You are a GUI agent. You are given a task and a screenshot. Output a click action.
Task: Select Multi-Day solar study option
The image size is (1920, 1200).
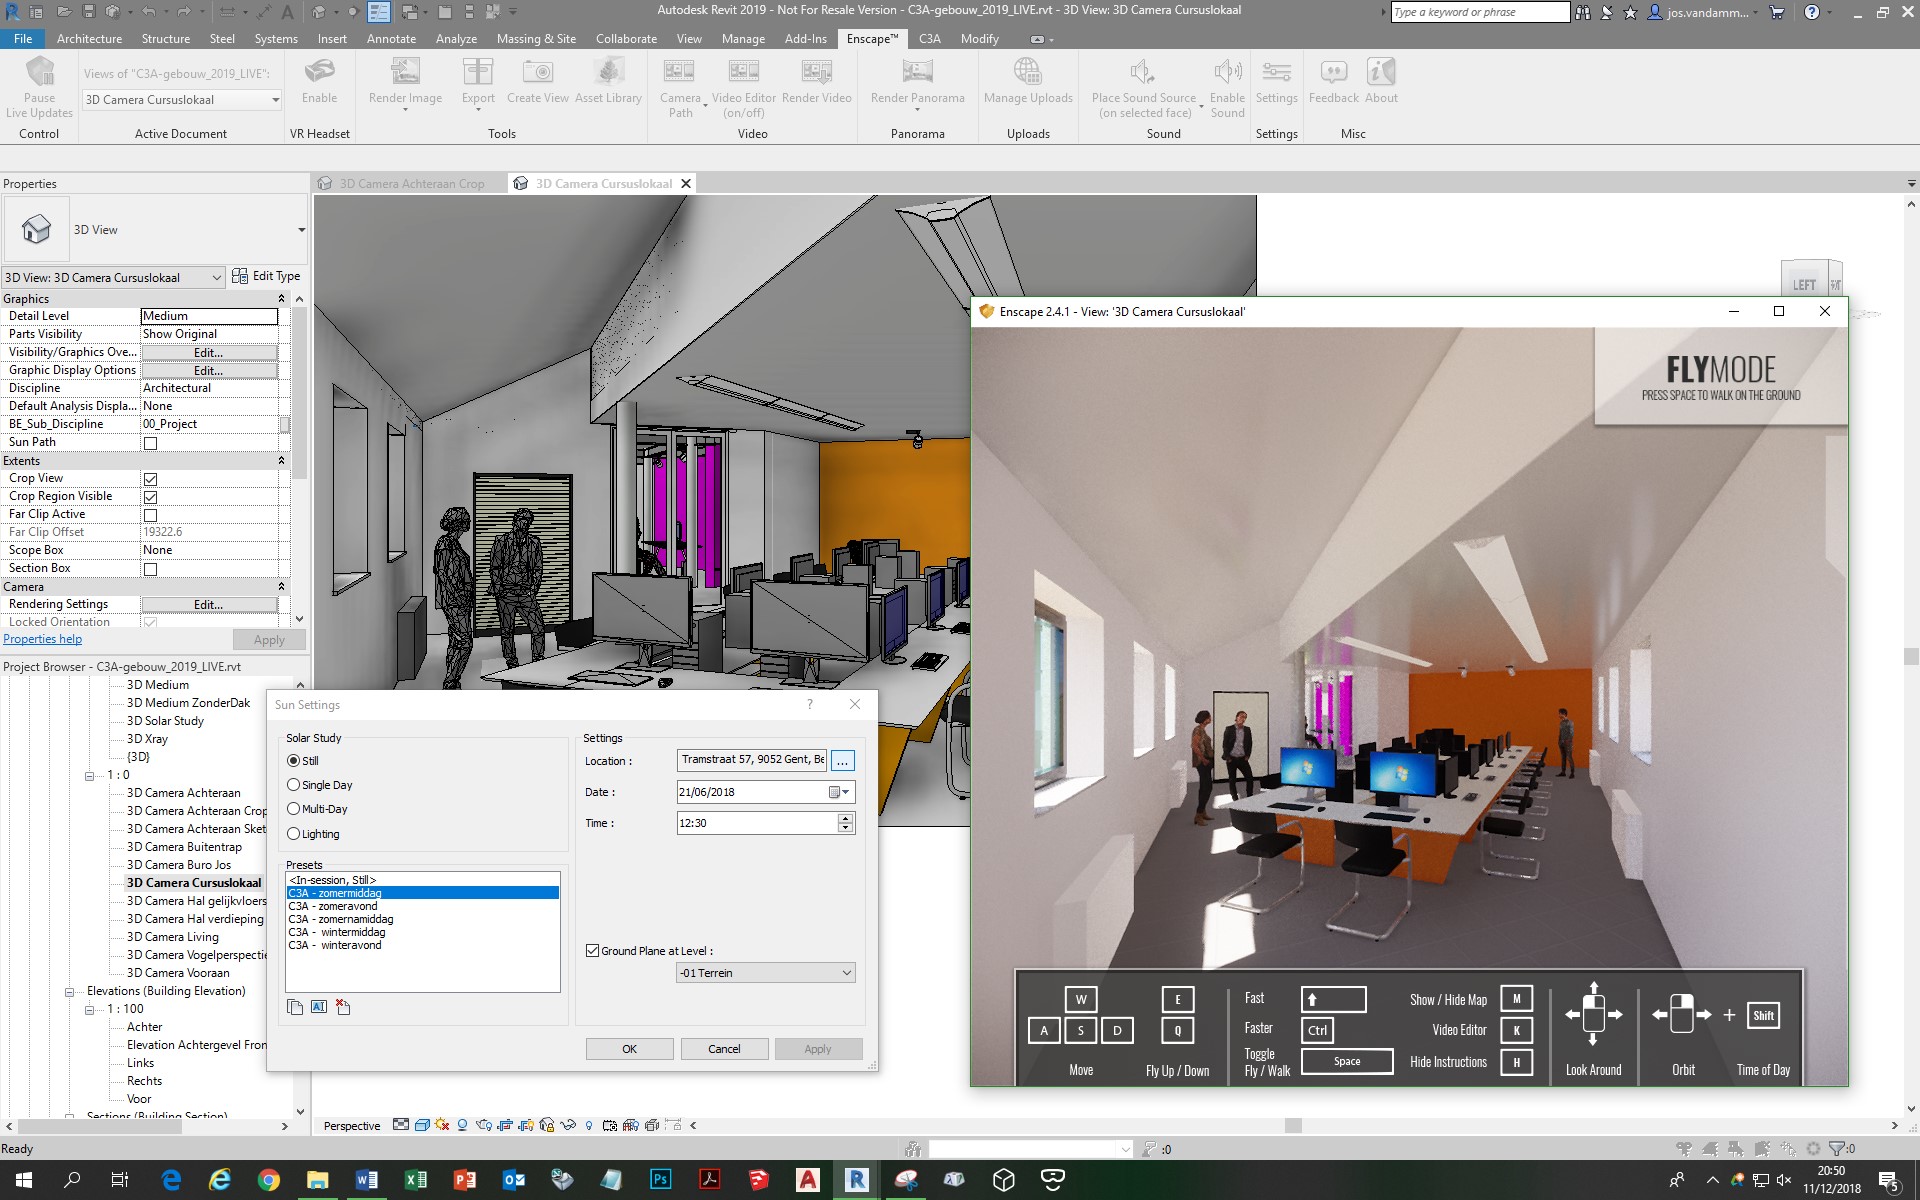[293, 809]
